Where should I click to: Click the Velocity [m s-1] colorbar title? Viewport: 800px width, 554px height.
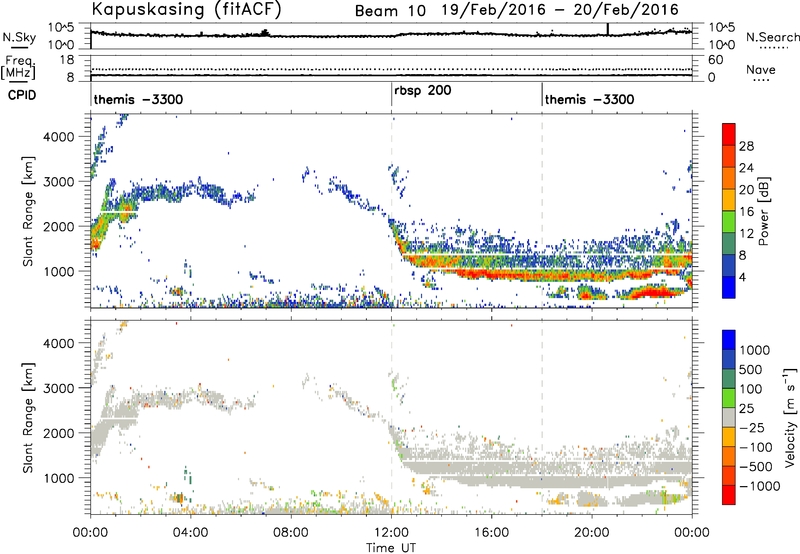click(790, 417)
